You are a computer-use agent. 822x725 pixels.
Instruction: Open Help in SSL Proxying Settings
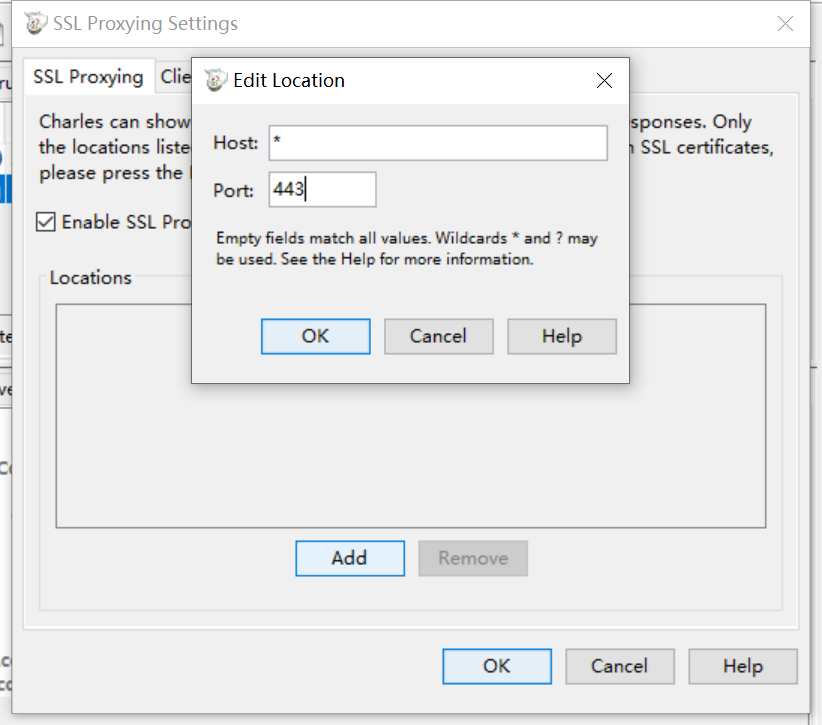coord(743,666)
